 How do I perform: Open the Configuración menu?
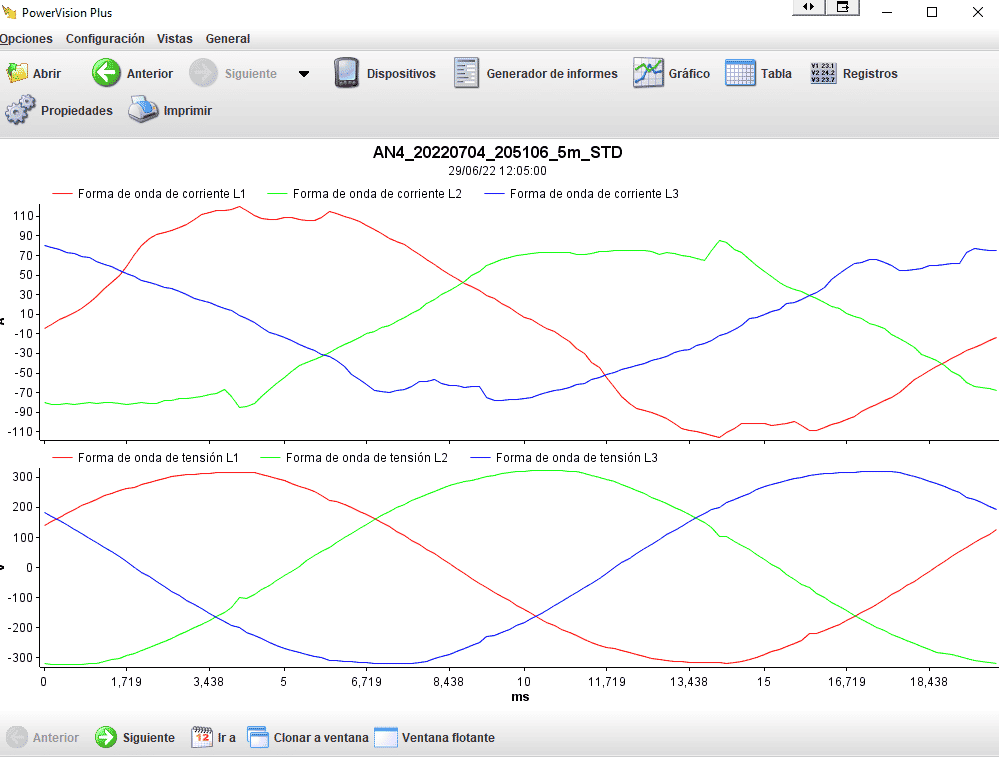pos(105,39)
